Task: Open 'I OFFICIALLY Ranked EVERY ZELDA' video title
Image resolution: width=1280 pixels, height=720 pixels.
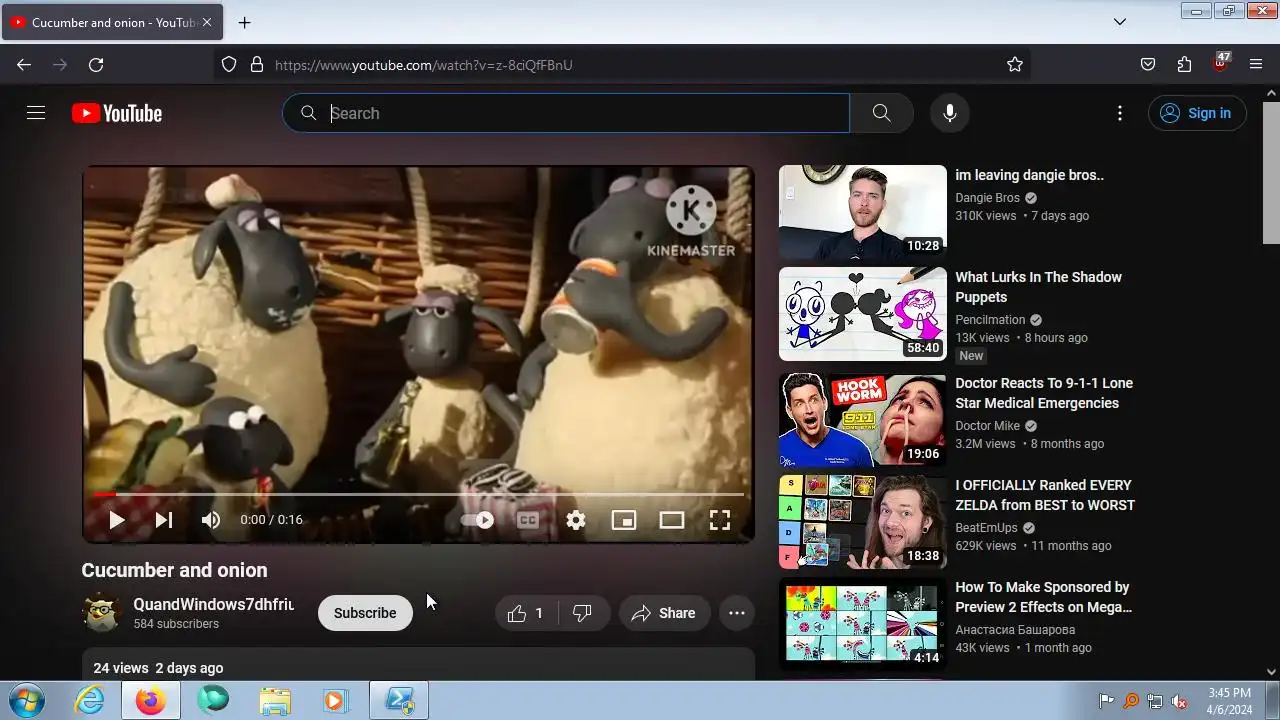Action: [1045, 495]
